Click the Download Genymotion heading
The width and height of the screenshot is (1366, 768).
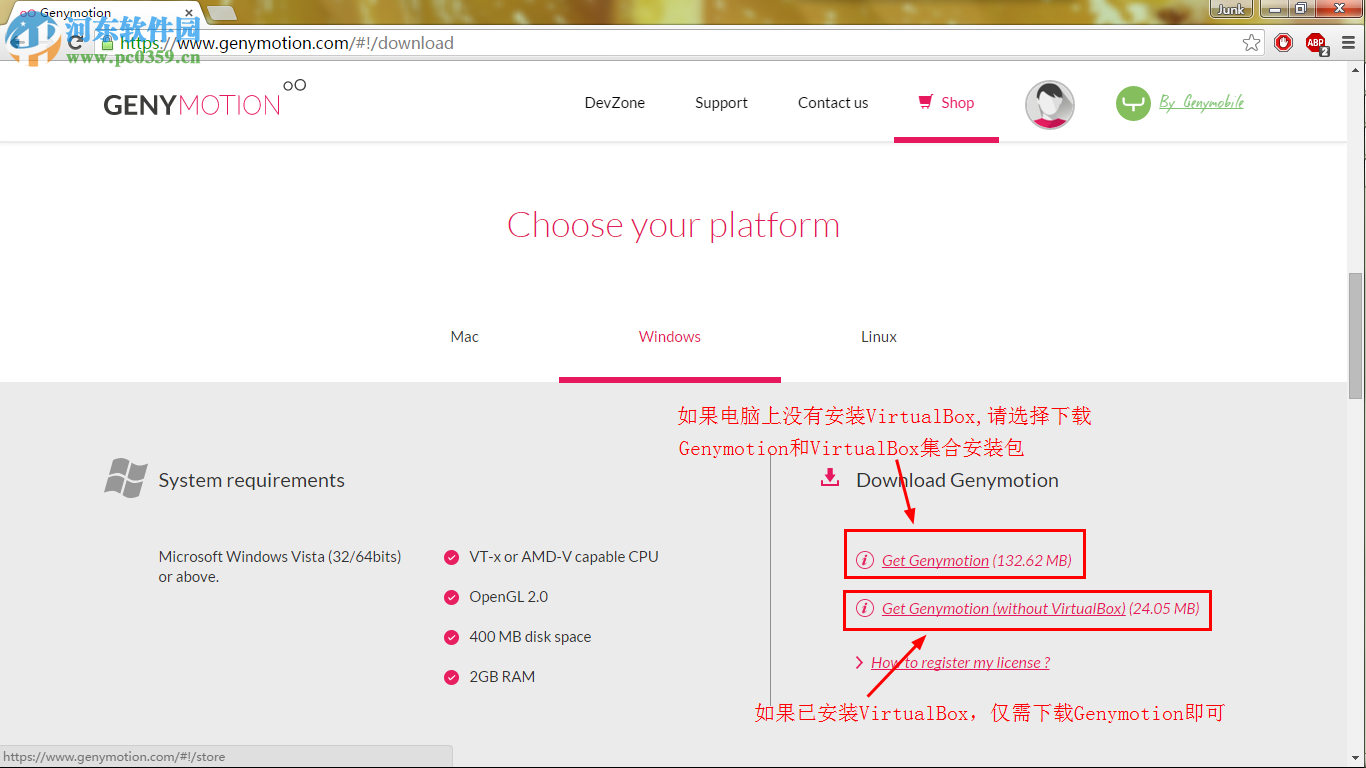click(957, 480)
